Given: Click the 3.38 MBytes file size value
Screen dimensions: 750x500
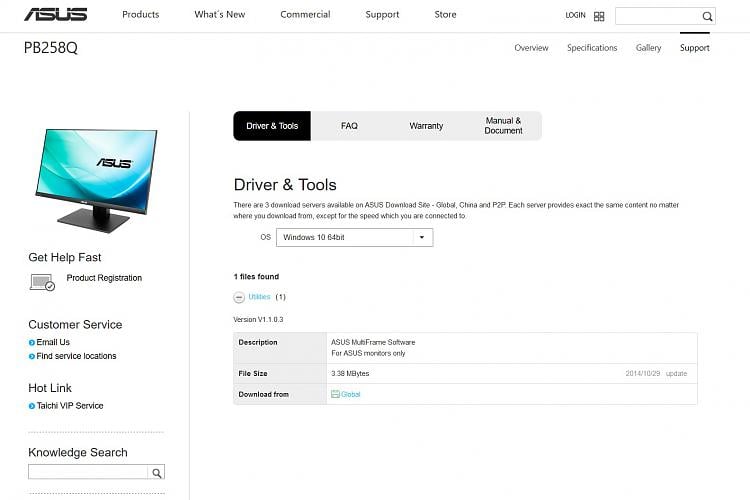Looking at the screenshot, I should click(x=350, y=374).
